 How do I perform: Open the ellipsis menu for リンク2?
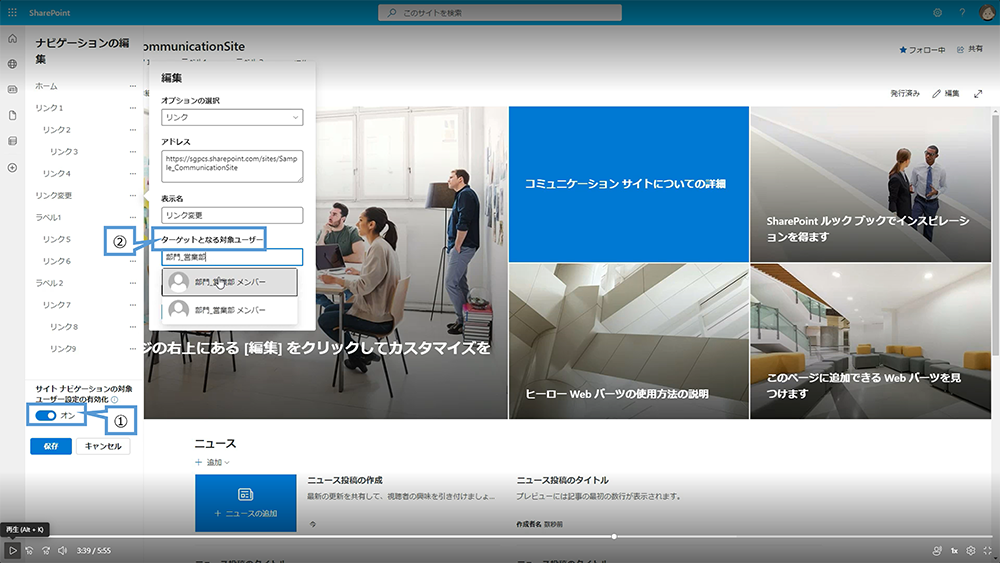coord(133,129)
